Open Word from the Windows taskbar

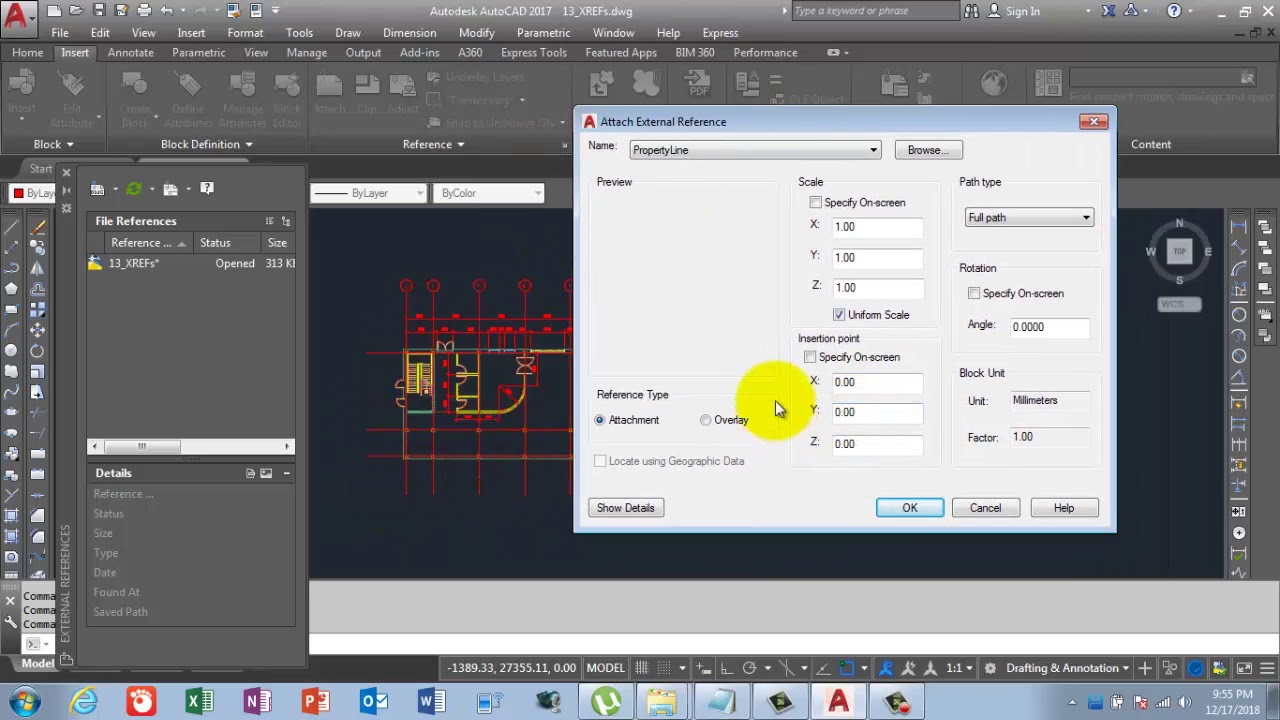tap(431, 702)
